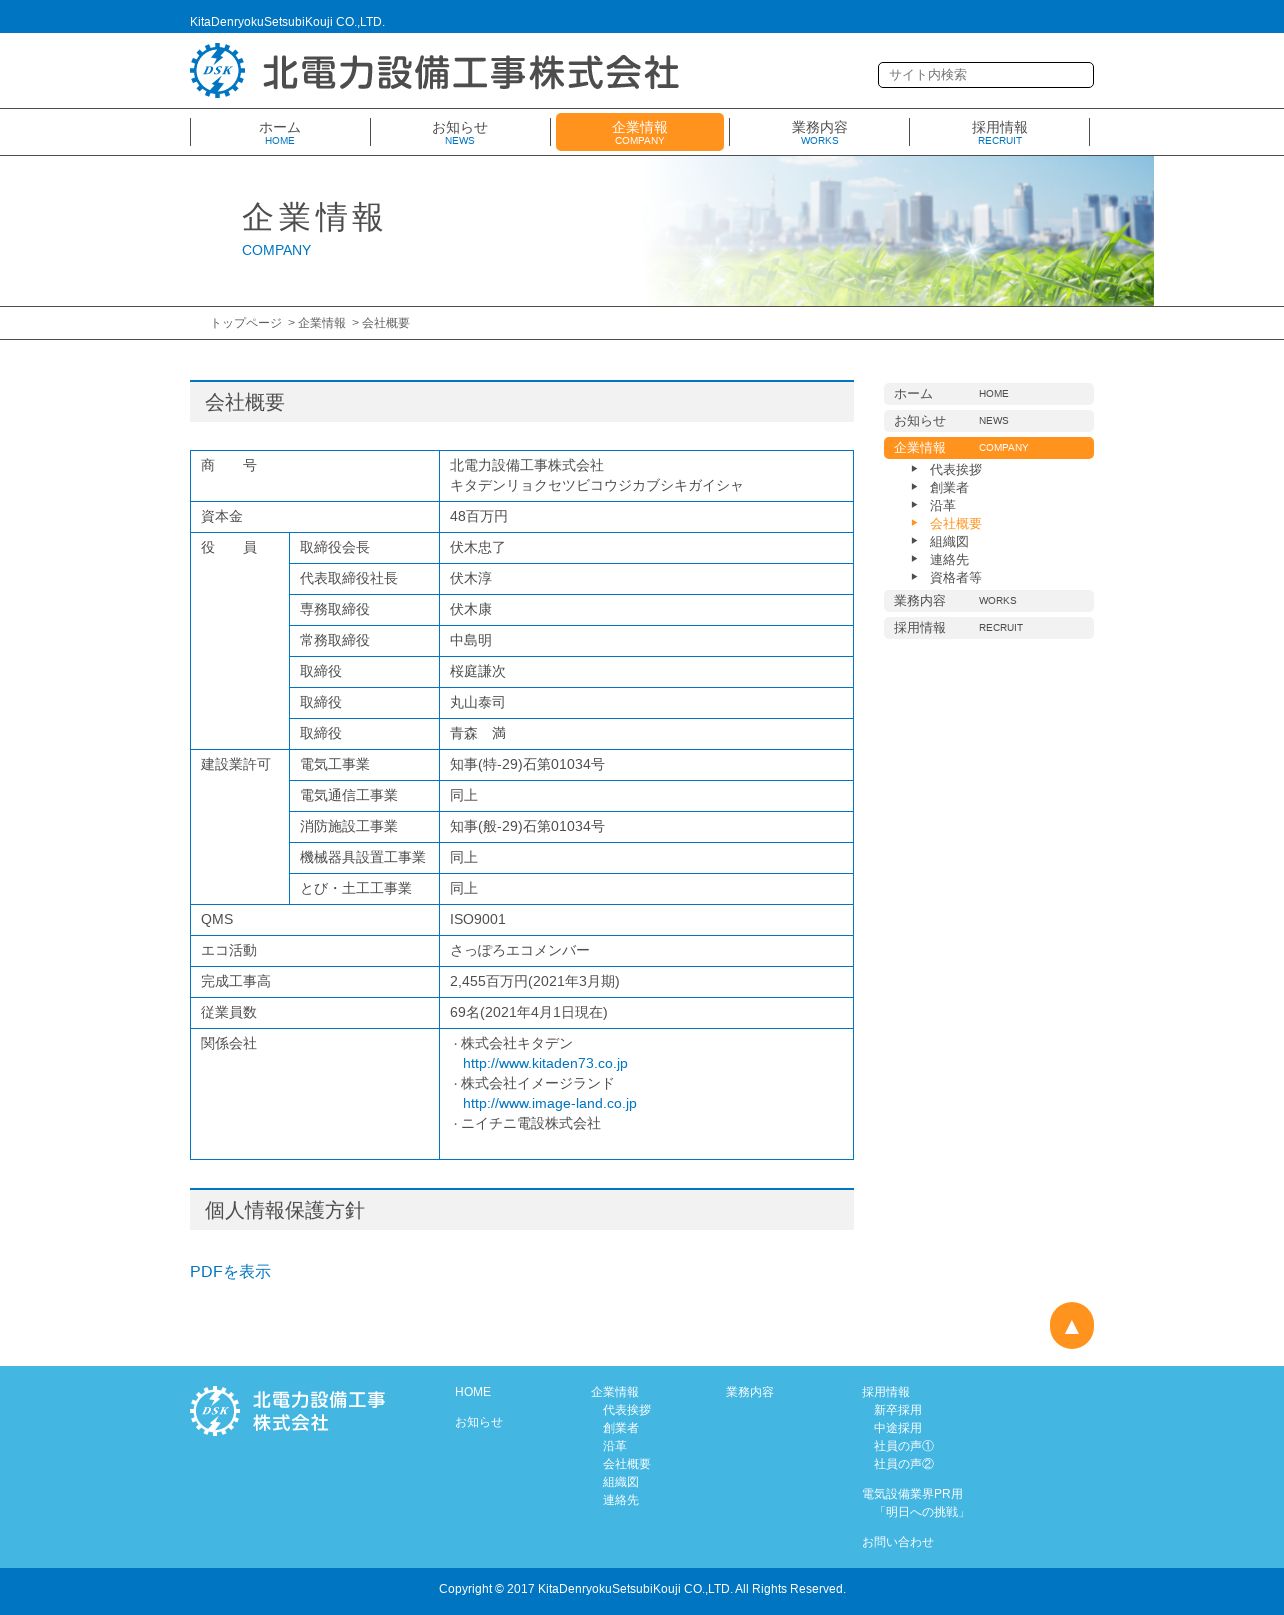This screenshot has width=1284, height=1615.
Task: Click 会社概要 in the footer
Action: [627, 1464]
